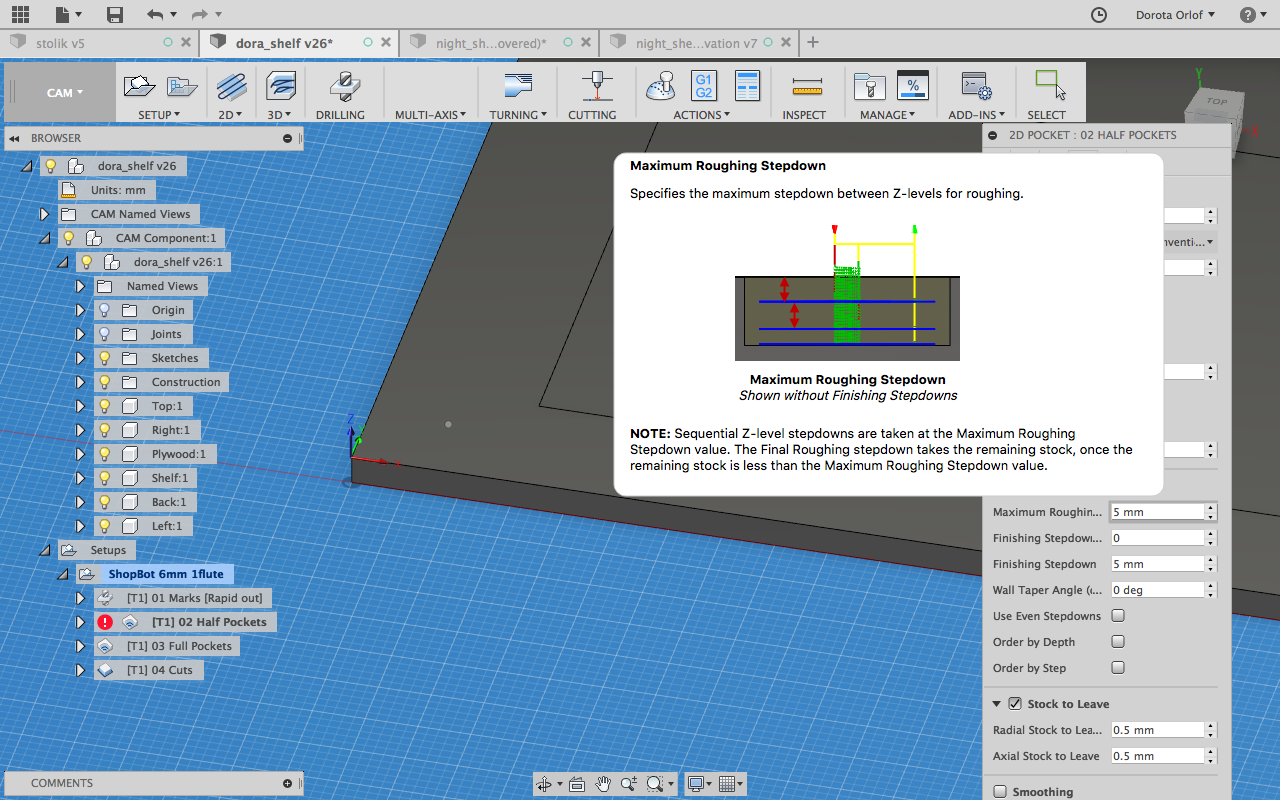Toggle visibility bulb of Plywood:1
The height and width of the screenshot is (800, 1280).
point(104,454)
